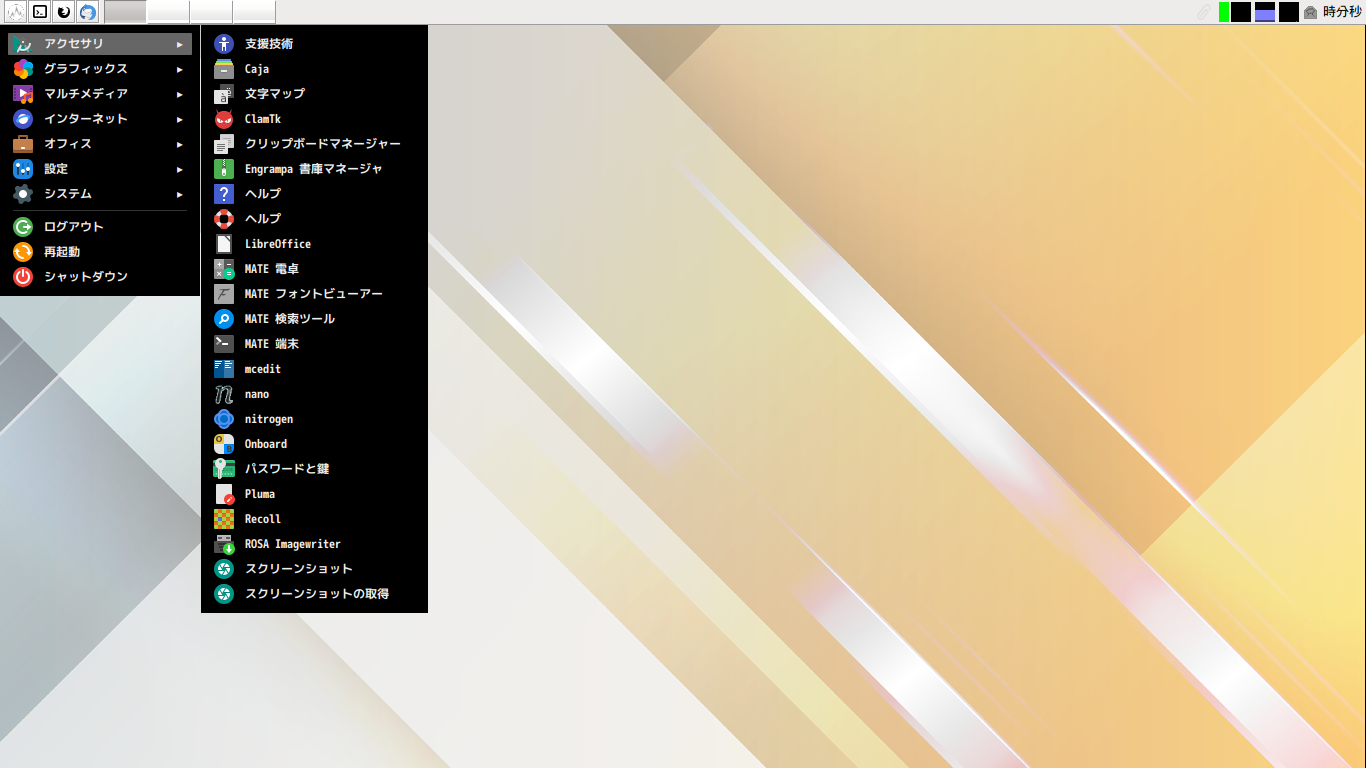Image resolution: width=1366 pixels, height=768 pixels.
Task: Open オフィス menu category
Action: [100, 144]
